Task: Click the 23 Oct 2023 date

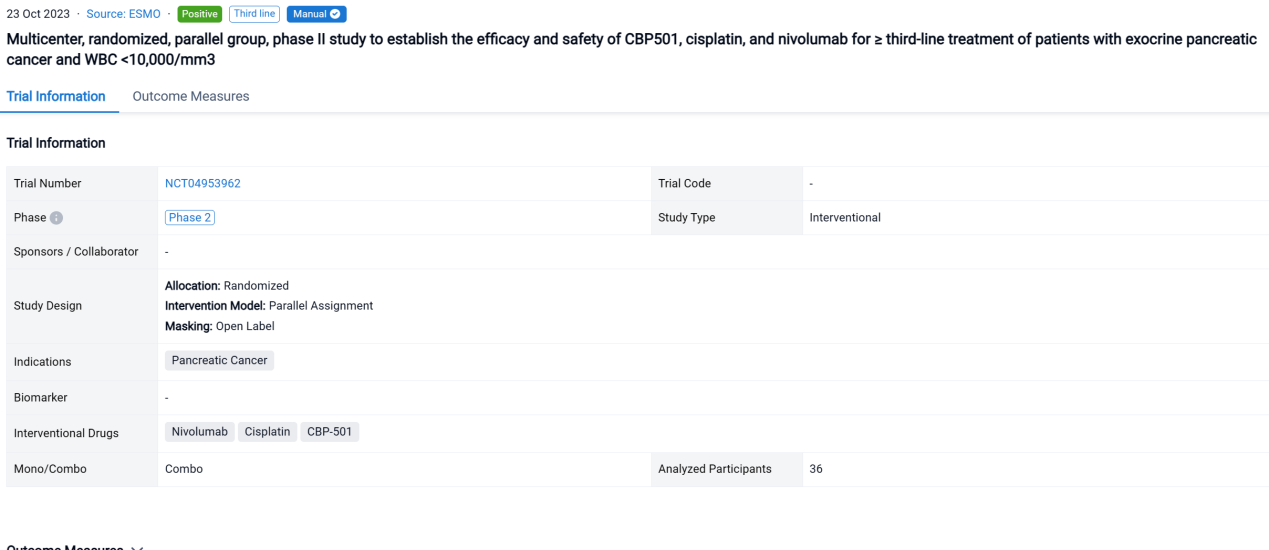Action: [38, 14]
